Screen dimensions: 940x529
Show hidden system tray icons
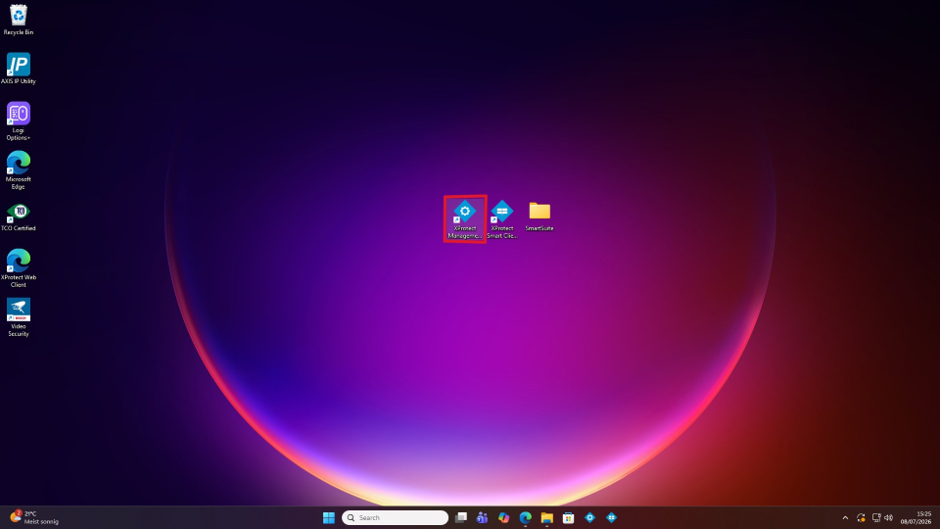pos(845,518)
